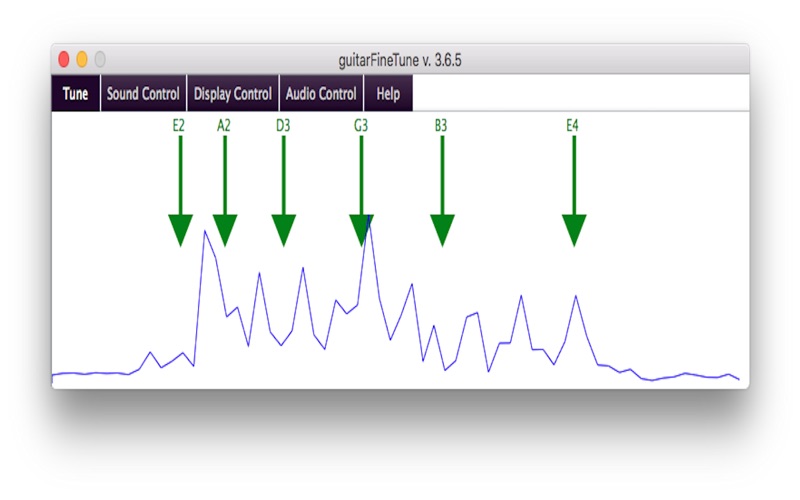Viewport: 800px width, 500px height.
Task: Click the guitarFineTune v. 3.6.5 title text
Action: point(400,60)
